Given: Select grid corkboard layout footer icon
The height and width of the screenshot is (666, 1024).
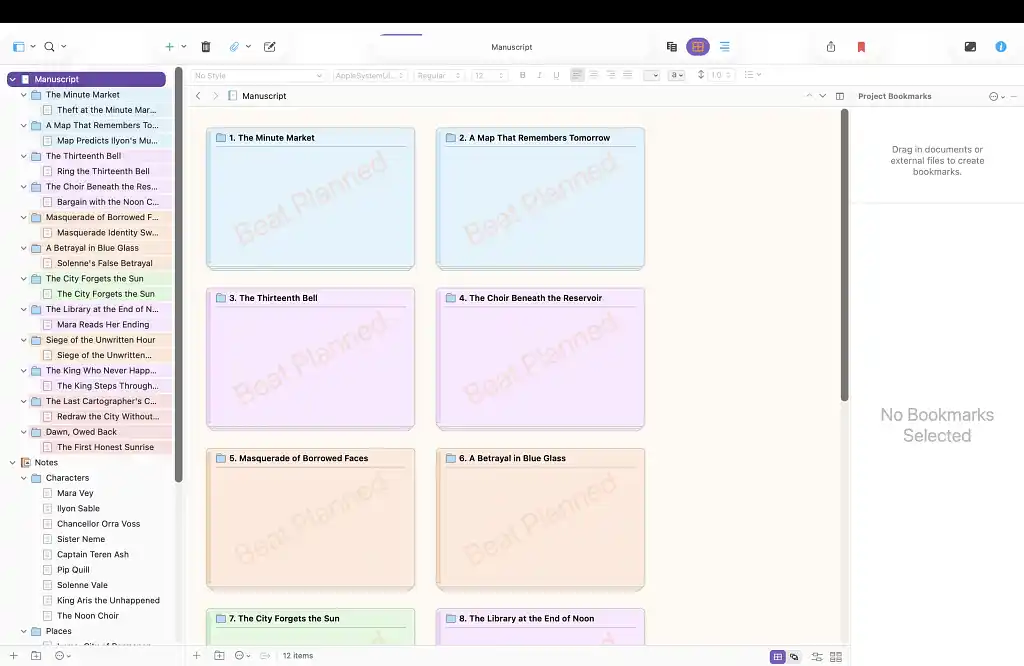Looking at the screenshot, I should [777, 657].
